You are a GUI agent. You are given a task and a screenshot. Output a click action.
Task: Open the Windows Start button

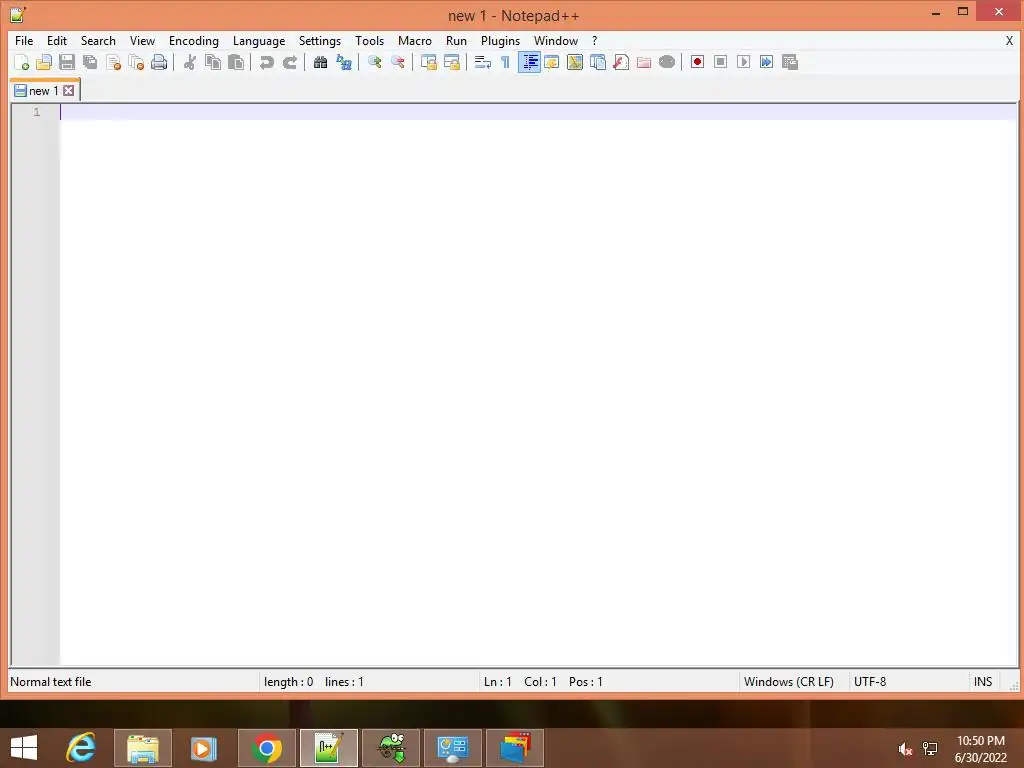[x=24, y=748]
